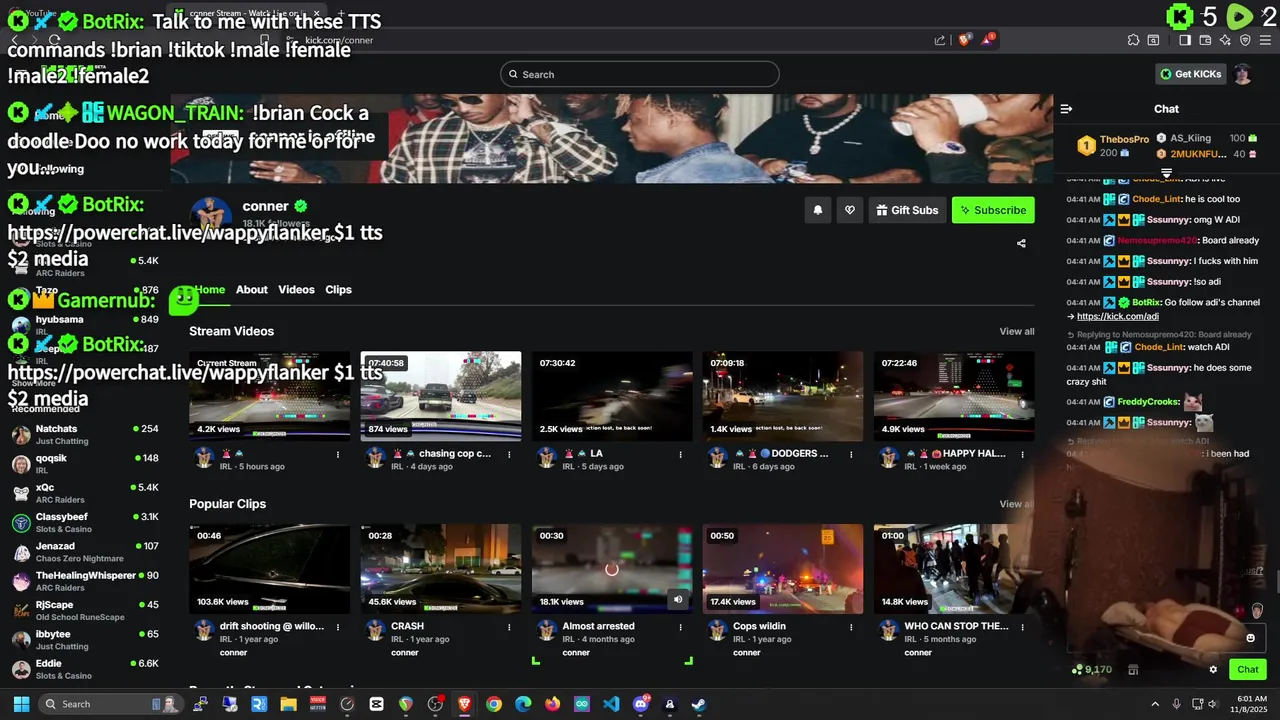The height and width of the screenshot is (720, 1280).
Task: Click the Brave Shields lion icon
Action: 964,40
